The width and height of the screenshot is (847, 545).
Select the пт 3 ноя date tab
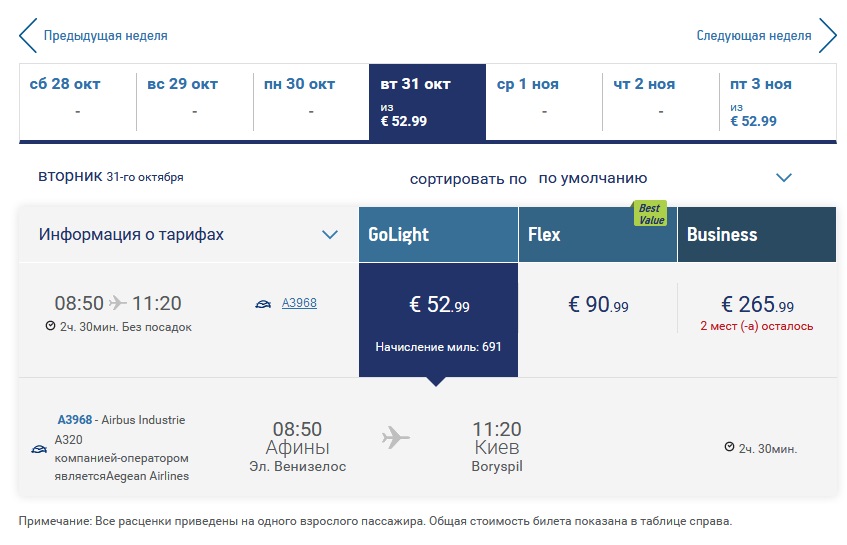click(x=777, y=102)
